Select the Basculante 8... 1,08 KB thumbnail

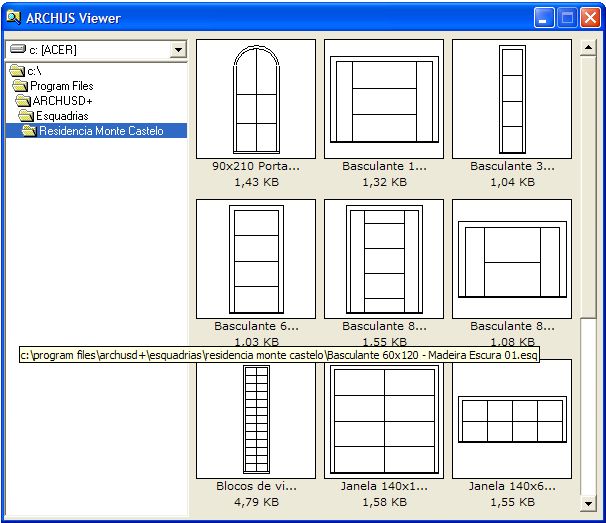512,259
